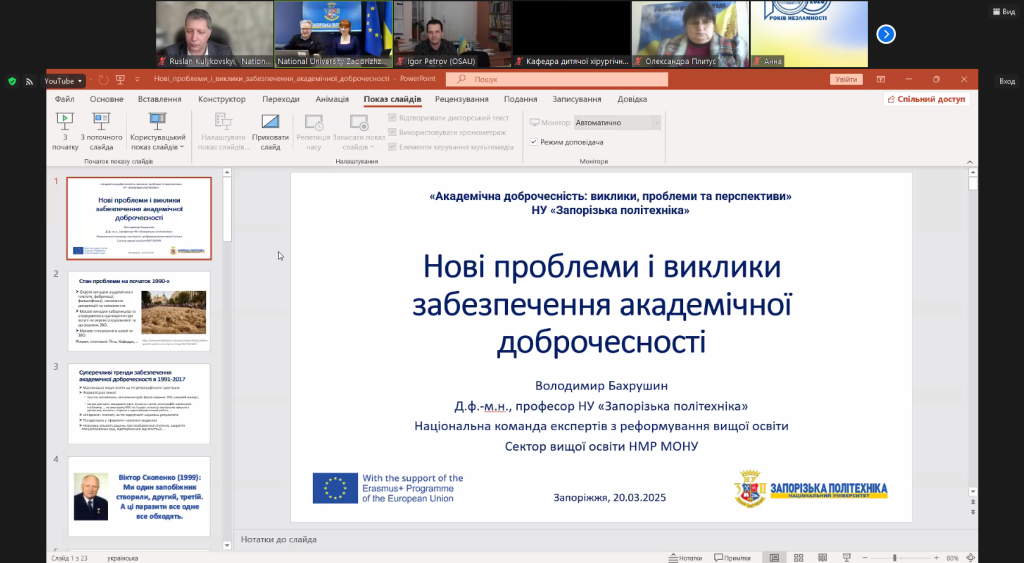1024x563 pixels.
Task: Start slideshow from current slide icon
Action: coord(101,121)
